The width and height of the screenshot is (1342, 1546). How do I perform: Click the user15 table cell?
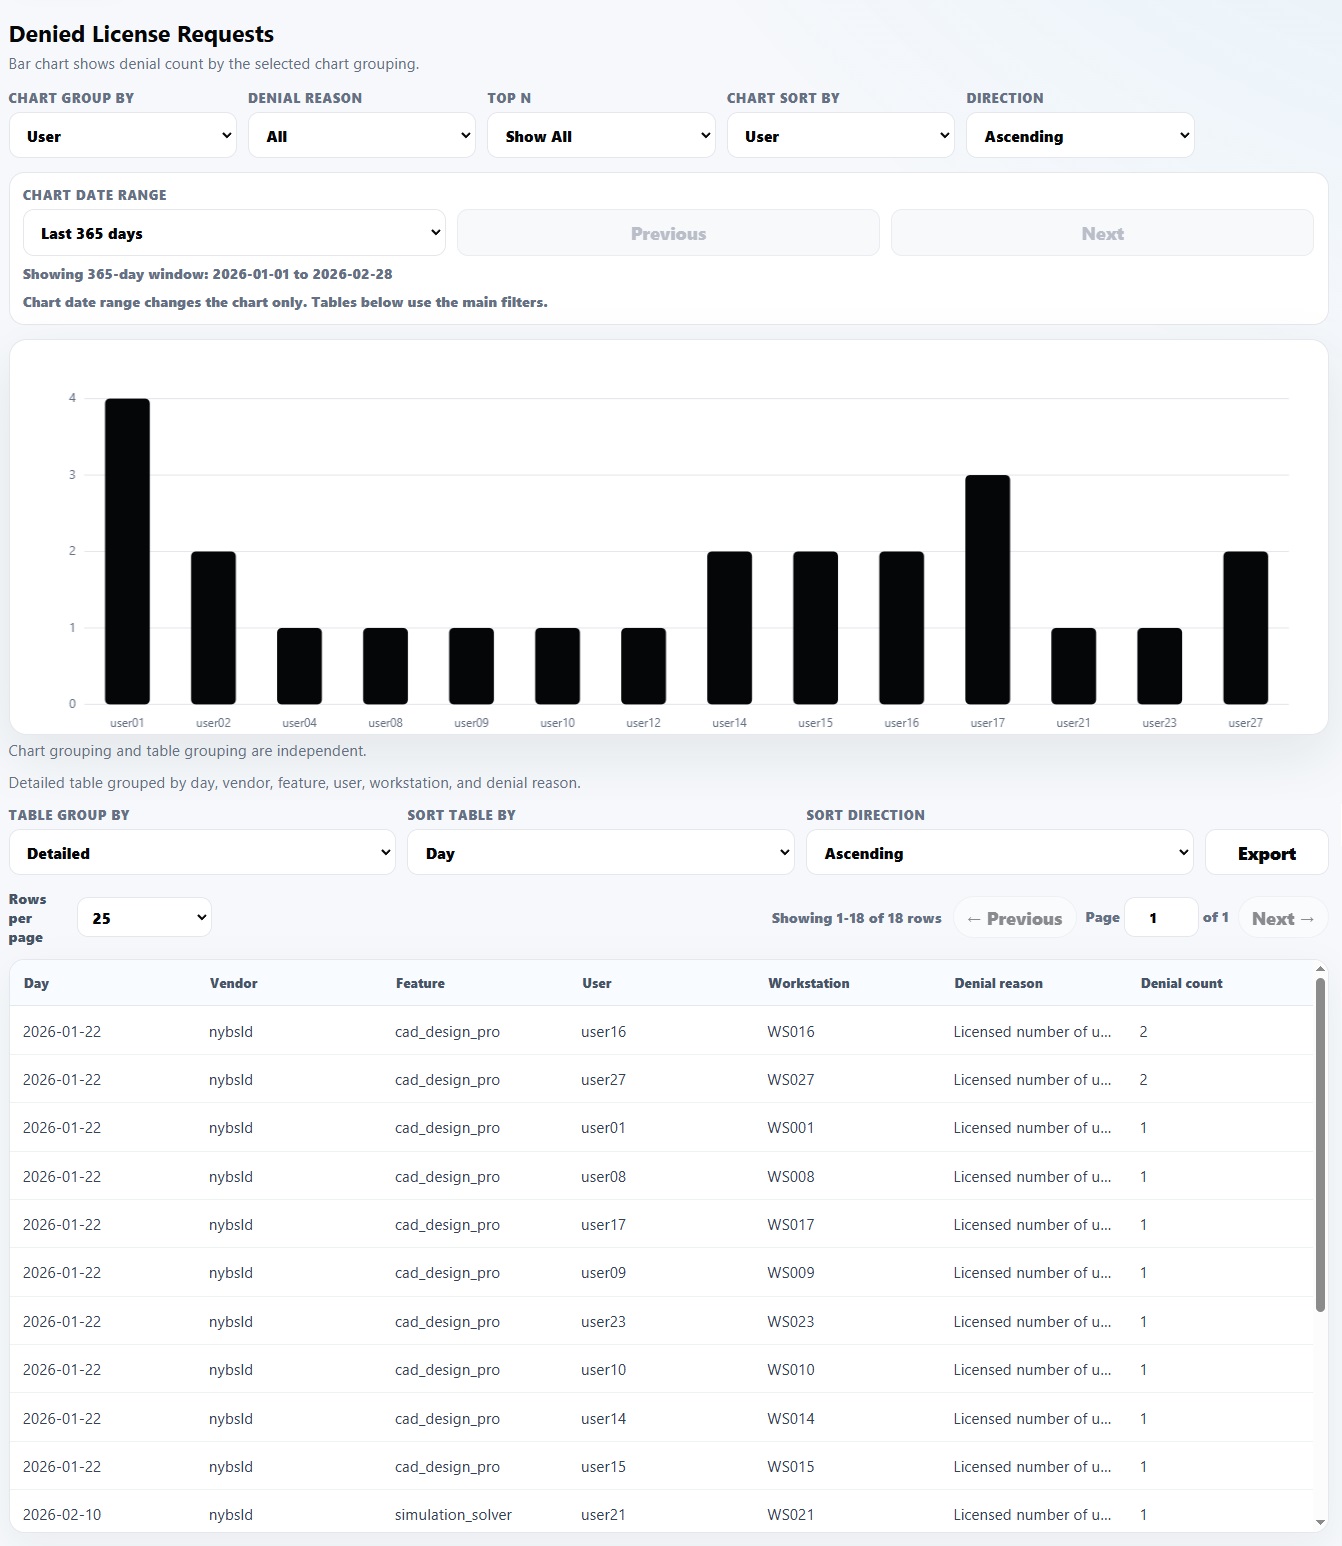pos(603,1466)
